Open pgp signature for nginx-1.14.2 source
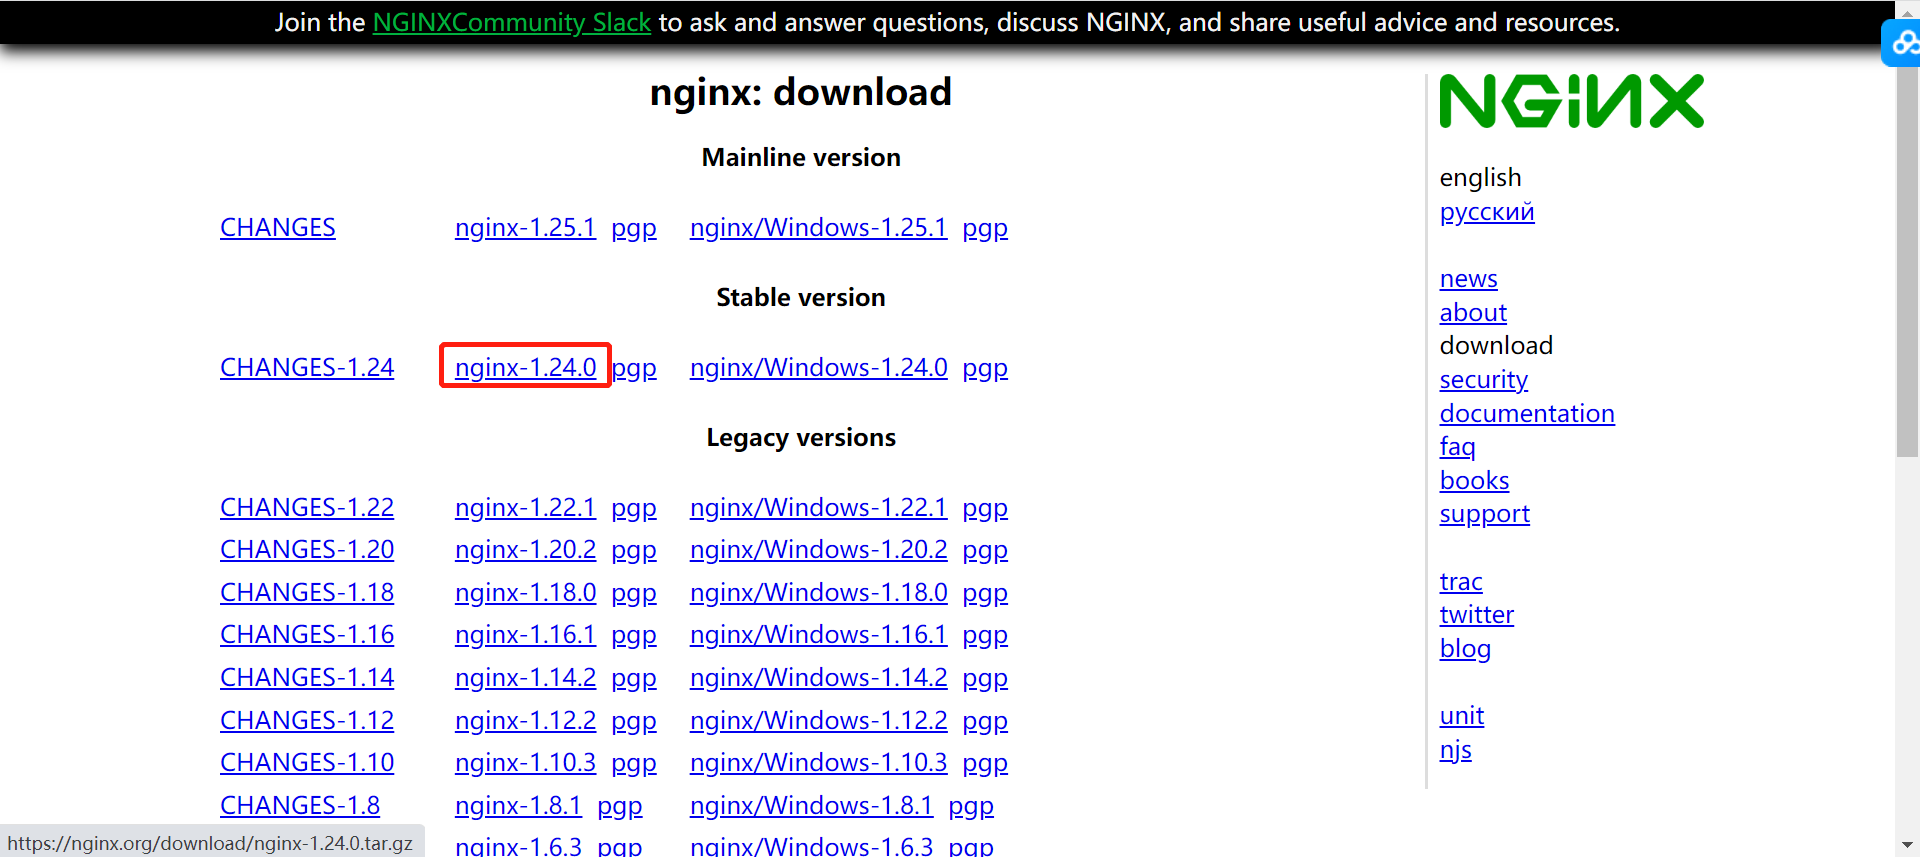 634,678
